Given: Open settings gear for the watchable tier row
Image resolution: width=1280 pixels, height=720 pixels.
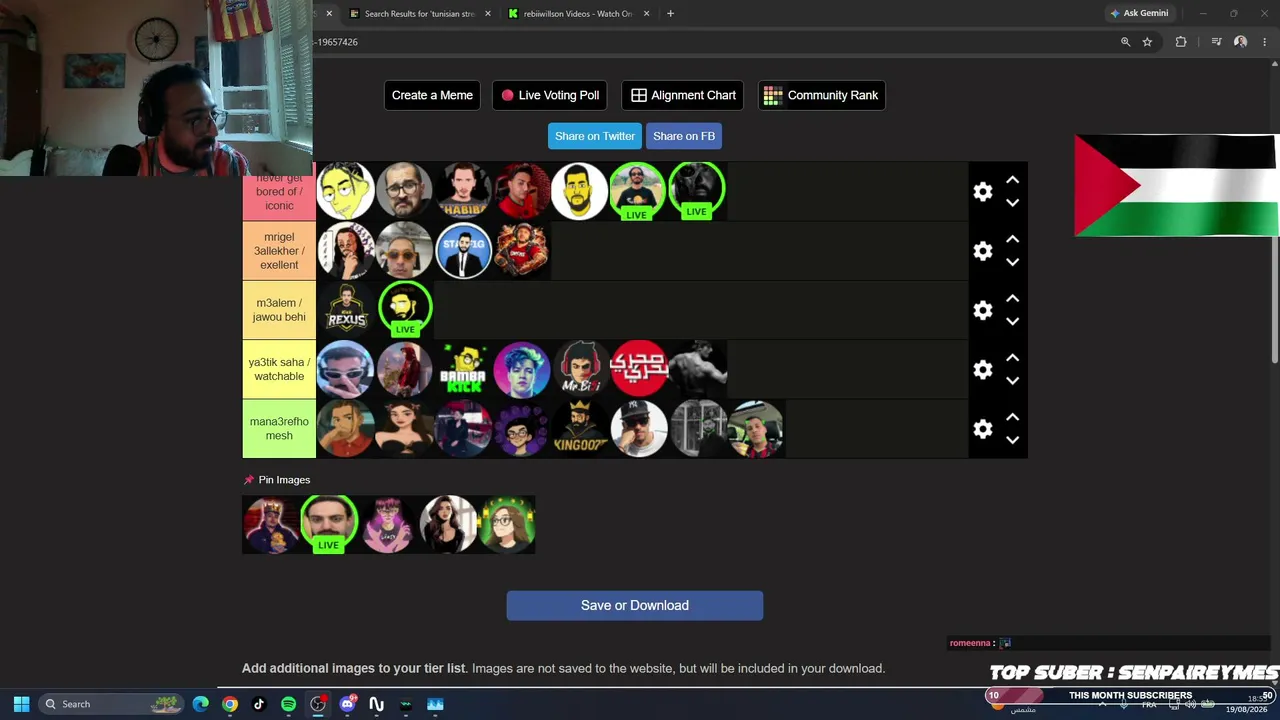Looking at the screenshot, I should [x=983, y=370].
